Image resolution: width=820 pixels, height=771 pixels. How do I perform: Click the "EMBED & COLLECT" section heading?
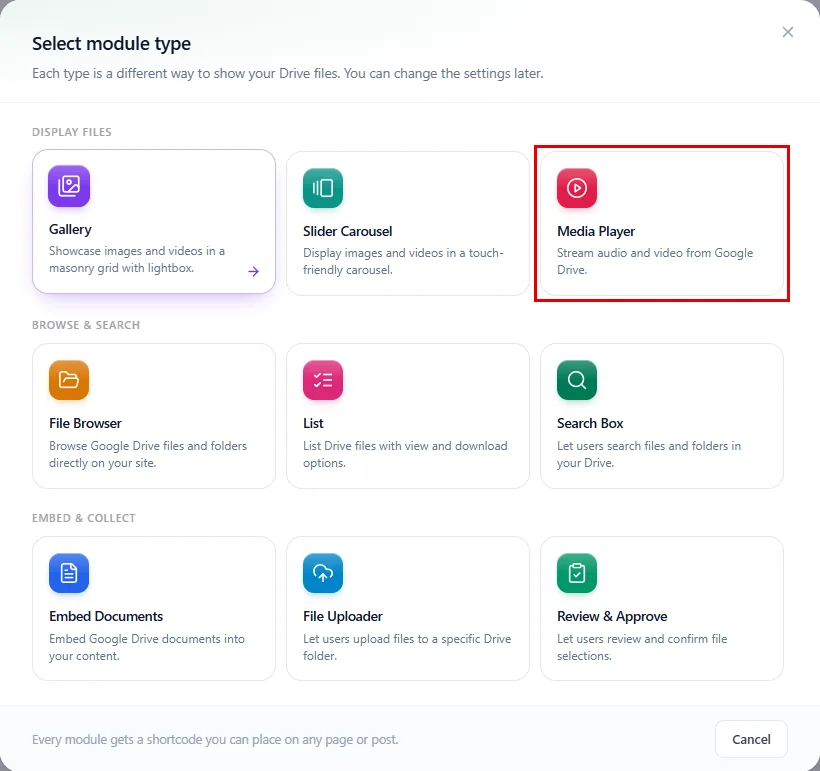point(84,518)
